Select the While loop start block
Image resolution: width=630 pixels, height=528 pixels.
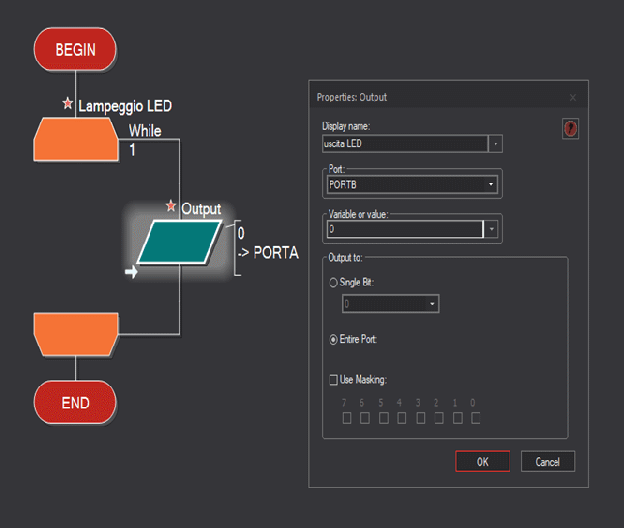(x=76, y=139)
